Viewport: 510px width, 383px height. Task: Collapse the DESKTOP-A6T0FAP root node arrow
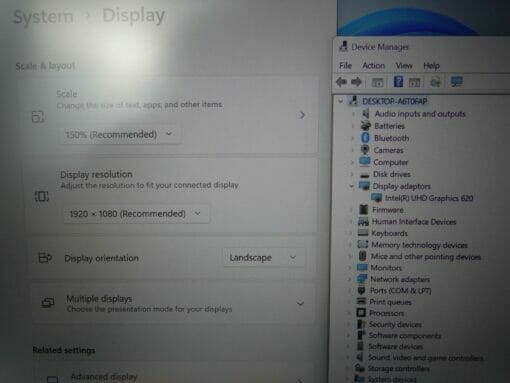point(340,101)
